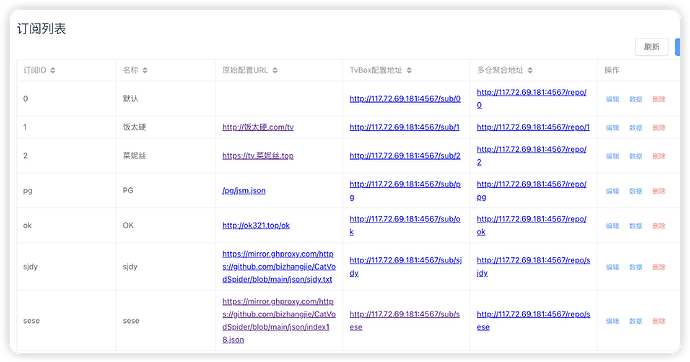Edit the 菜妮丝 subscription via 编辑
This screenshot has height=362, width=690.
tap(612, 156)
